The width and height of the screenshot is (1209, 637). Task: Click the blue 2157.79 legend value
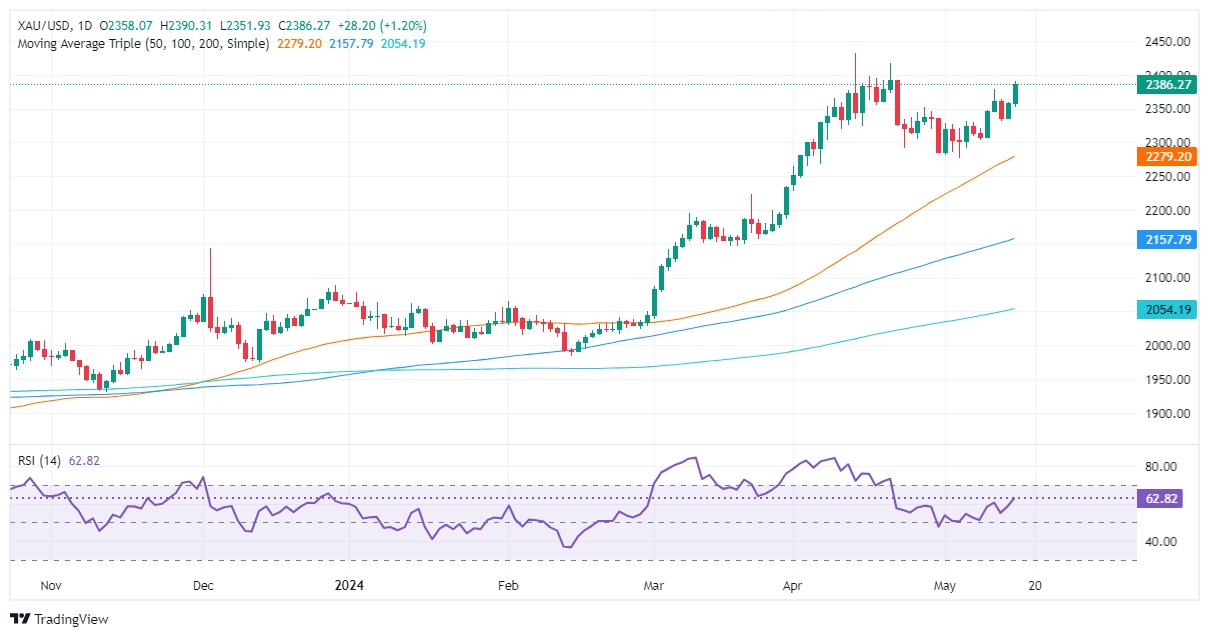coord(350,44)
